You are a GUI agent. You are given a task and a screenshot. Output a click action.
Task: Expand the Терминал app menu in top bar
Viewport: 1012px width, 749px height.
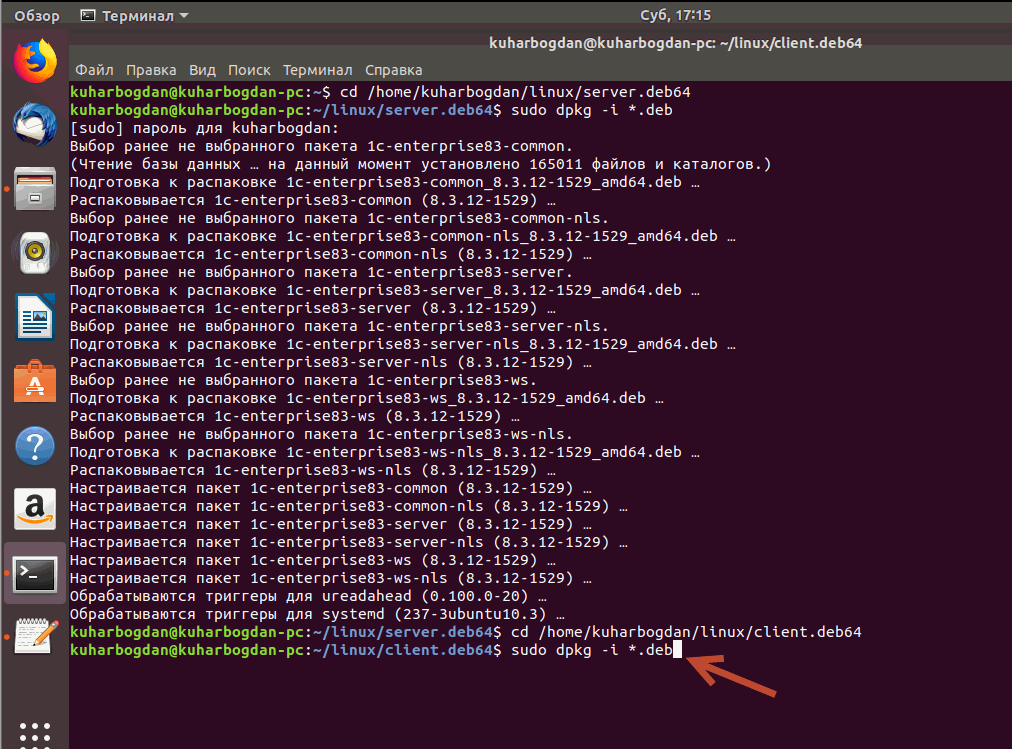tap(134, 16)
